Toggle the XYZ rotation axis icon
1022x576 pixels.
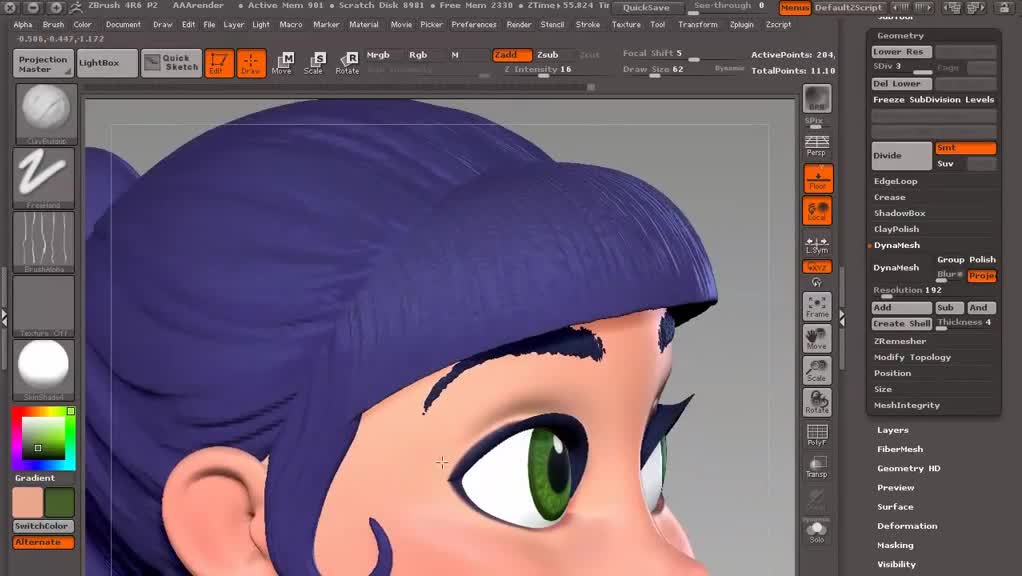[817, 267]
